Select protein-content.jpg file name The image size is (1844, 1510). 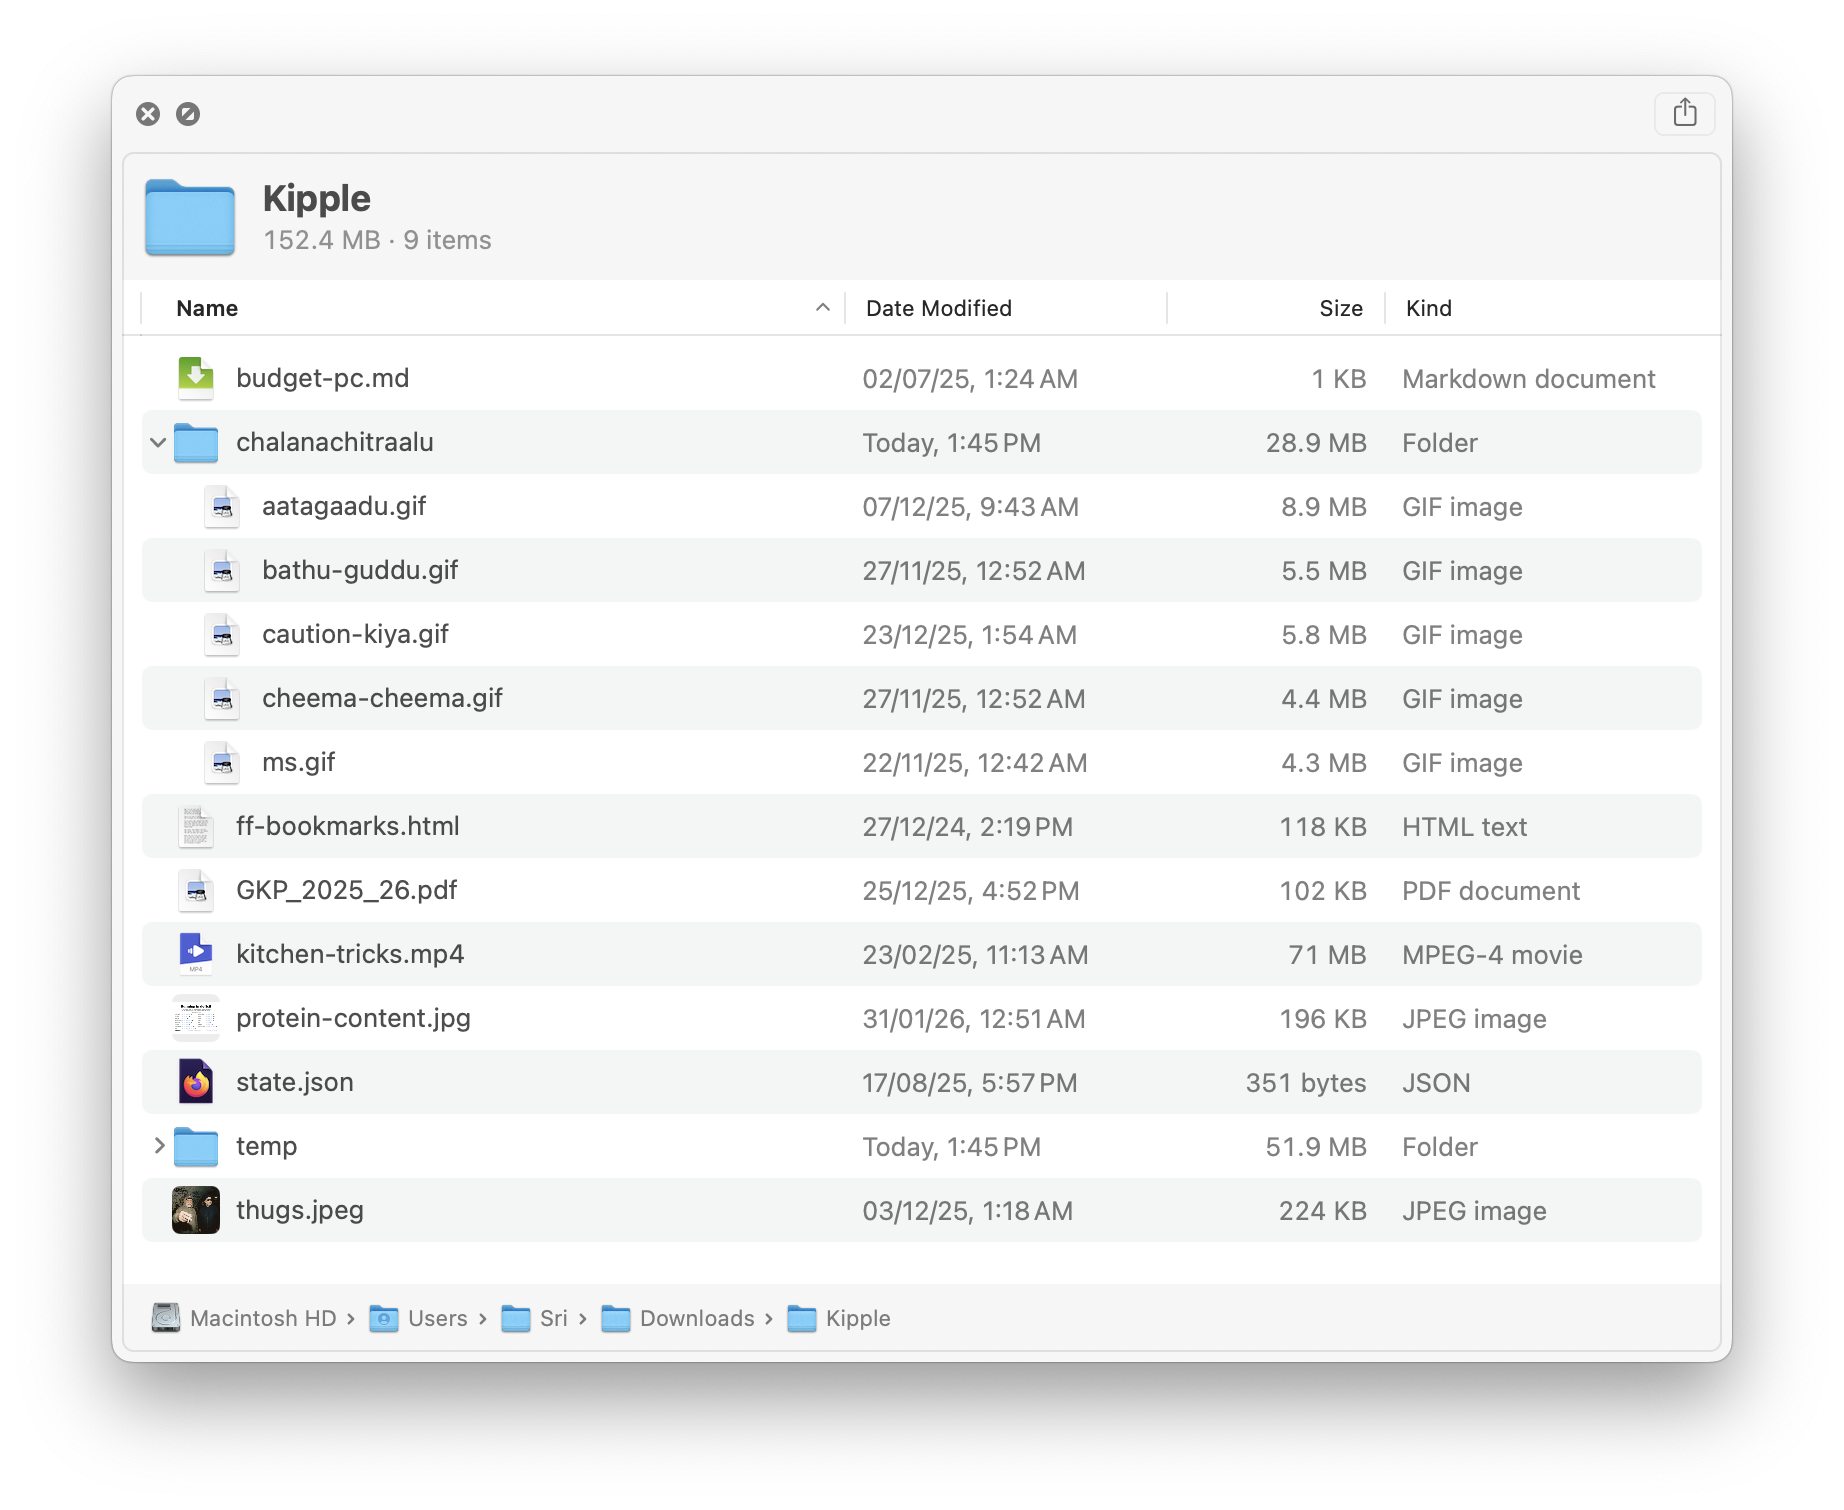[x=353, y=1018]
